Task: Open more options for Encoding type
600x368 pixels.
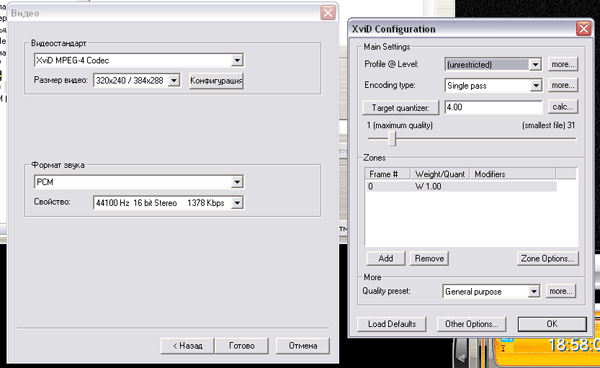Action: click(x=563, y=85)
